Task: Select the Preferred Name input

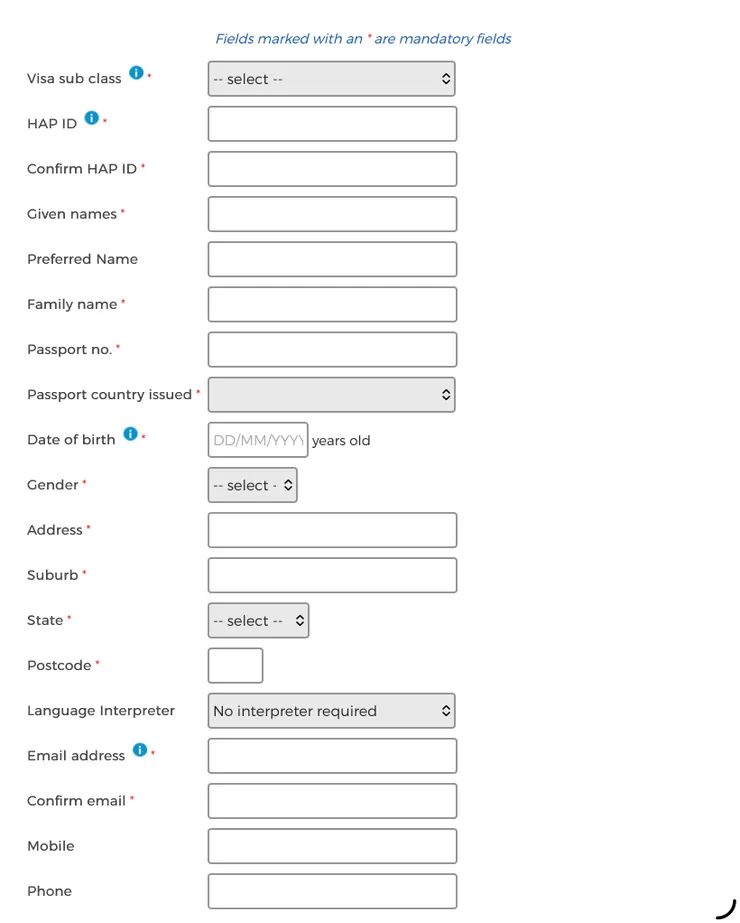Action: 332,259
